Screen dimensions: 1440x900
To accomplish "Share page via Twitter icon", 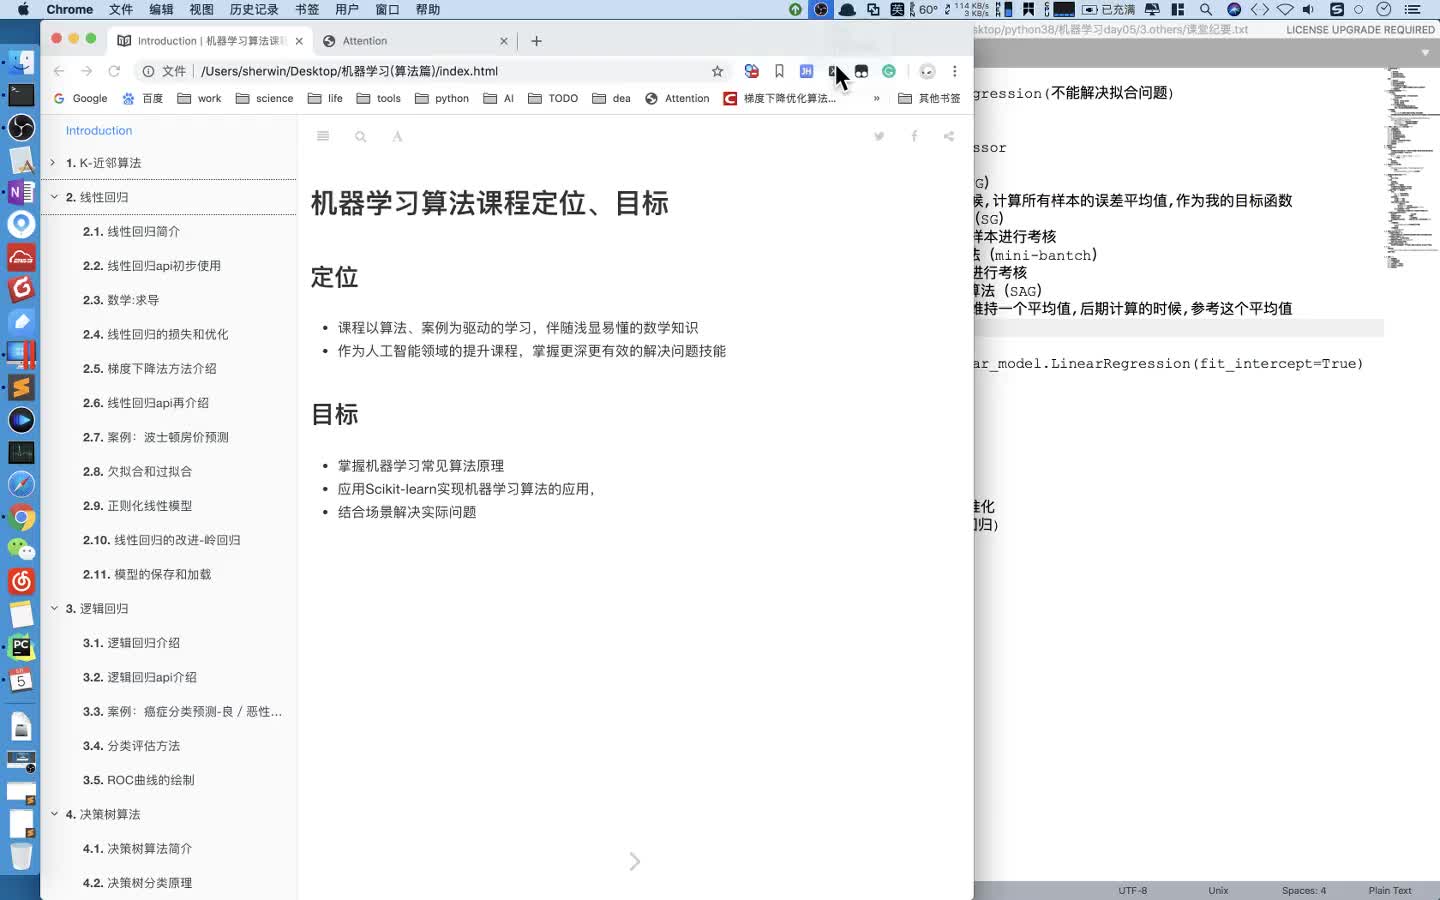I will click(x=879, y=136).
